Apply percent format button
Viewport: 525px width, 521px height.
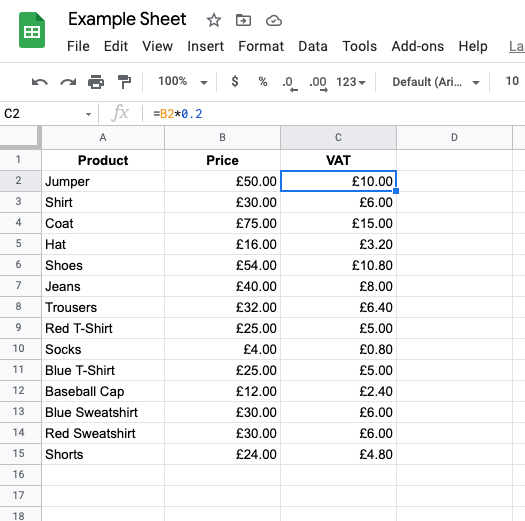pos(263,81)
